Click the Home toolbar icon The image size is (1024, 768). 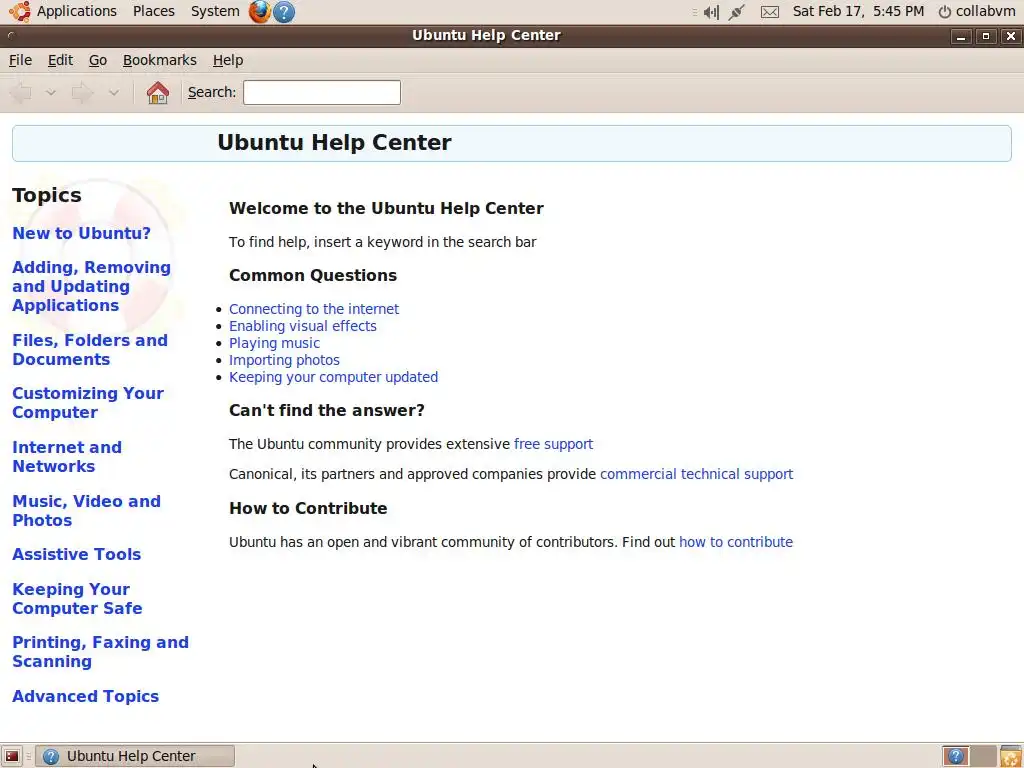point(157,93)
